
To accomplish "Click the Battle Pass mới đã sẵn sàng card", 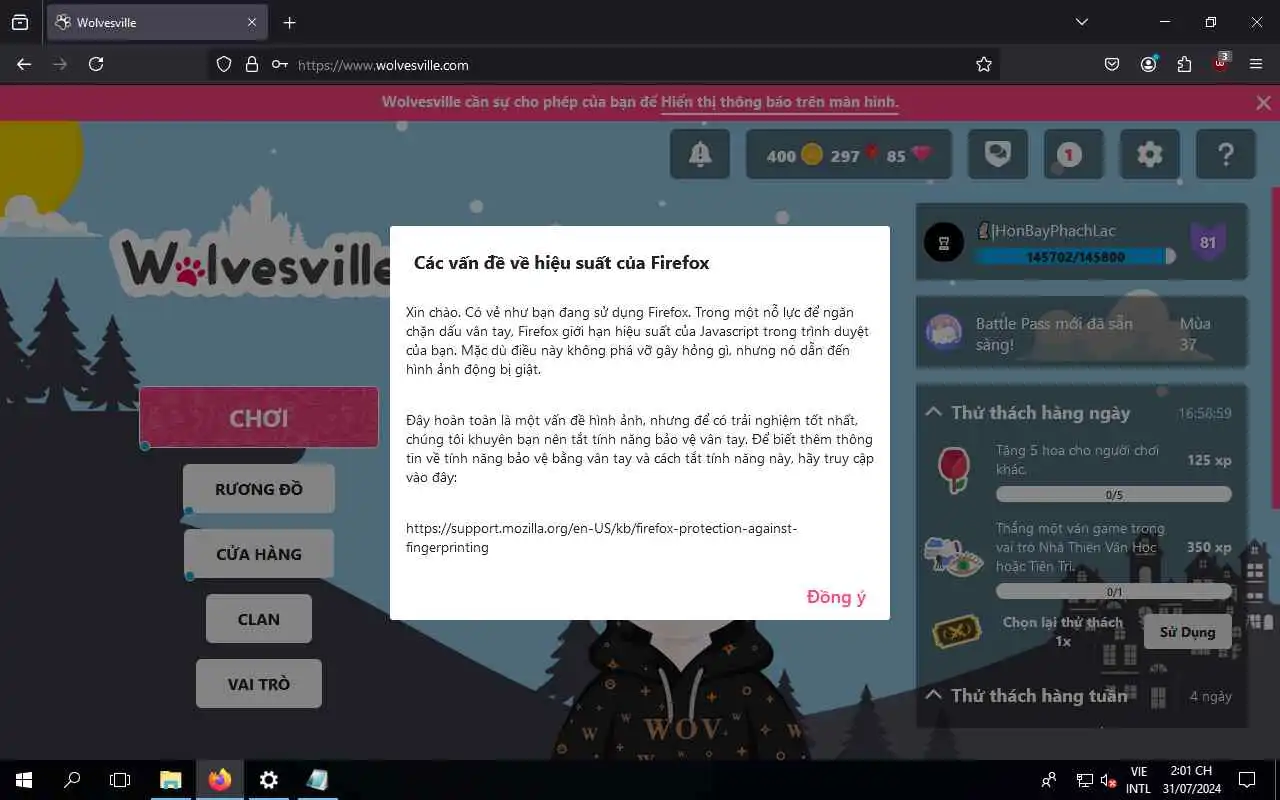I will coord(1082,333).
